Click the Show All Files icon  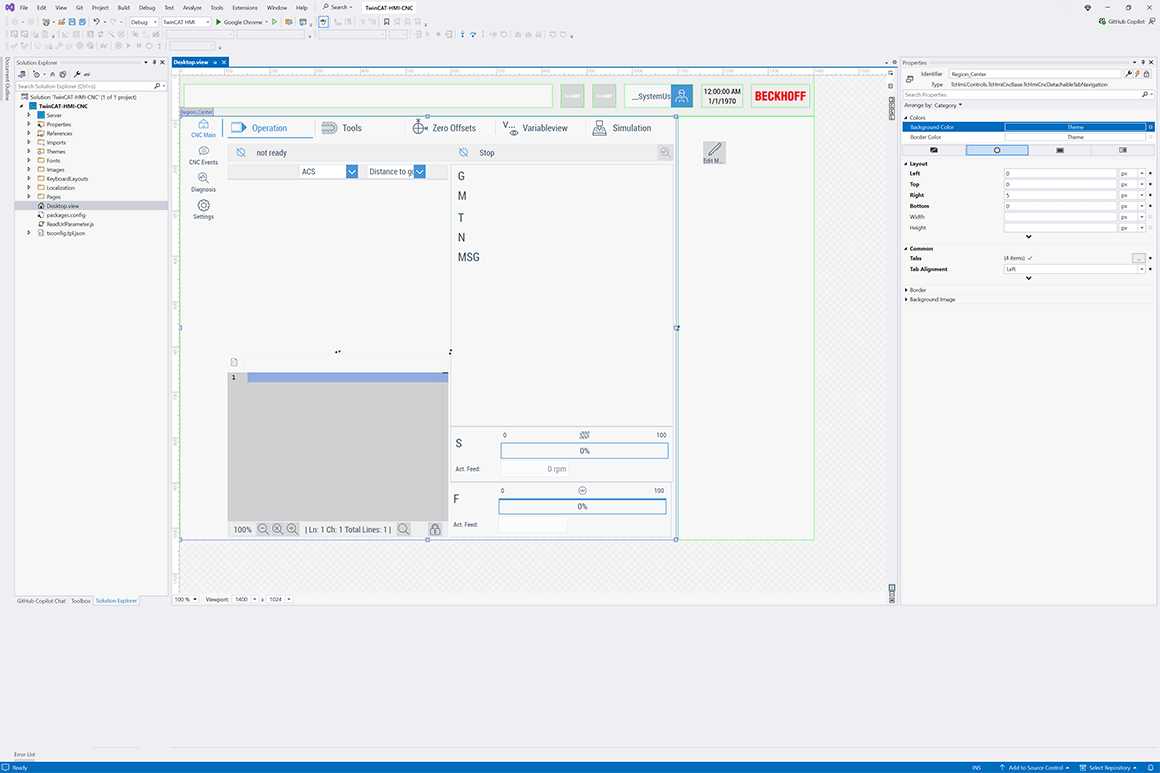point(63,74)
